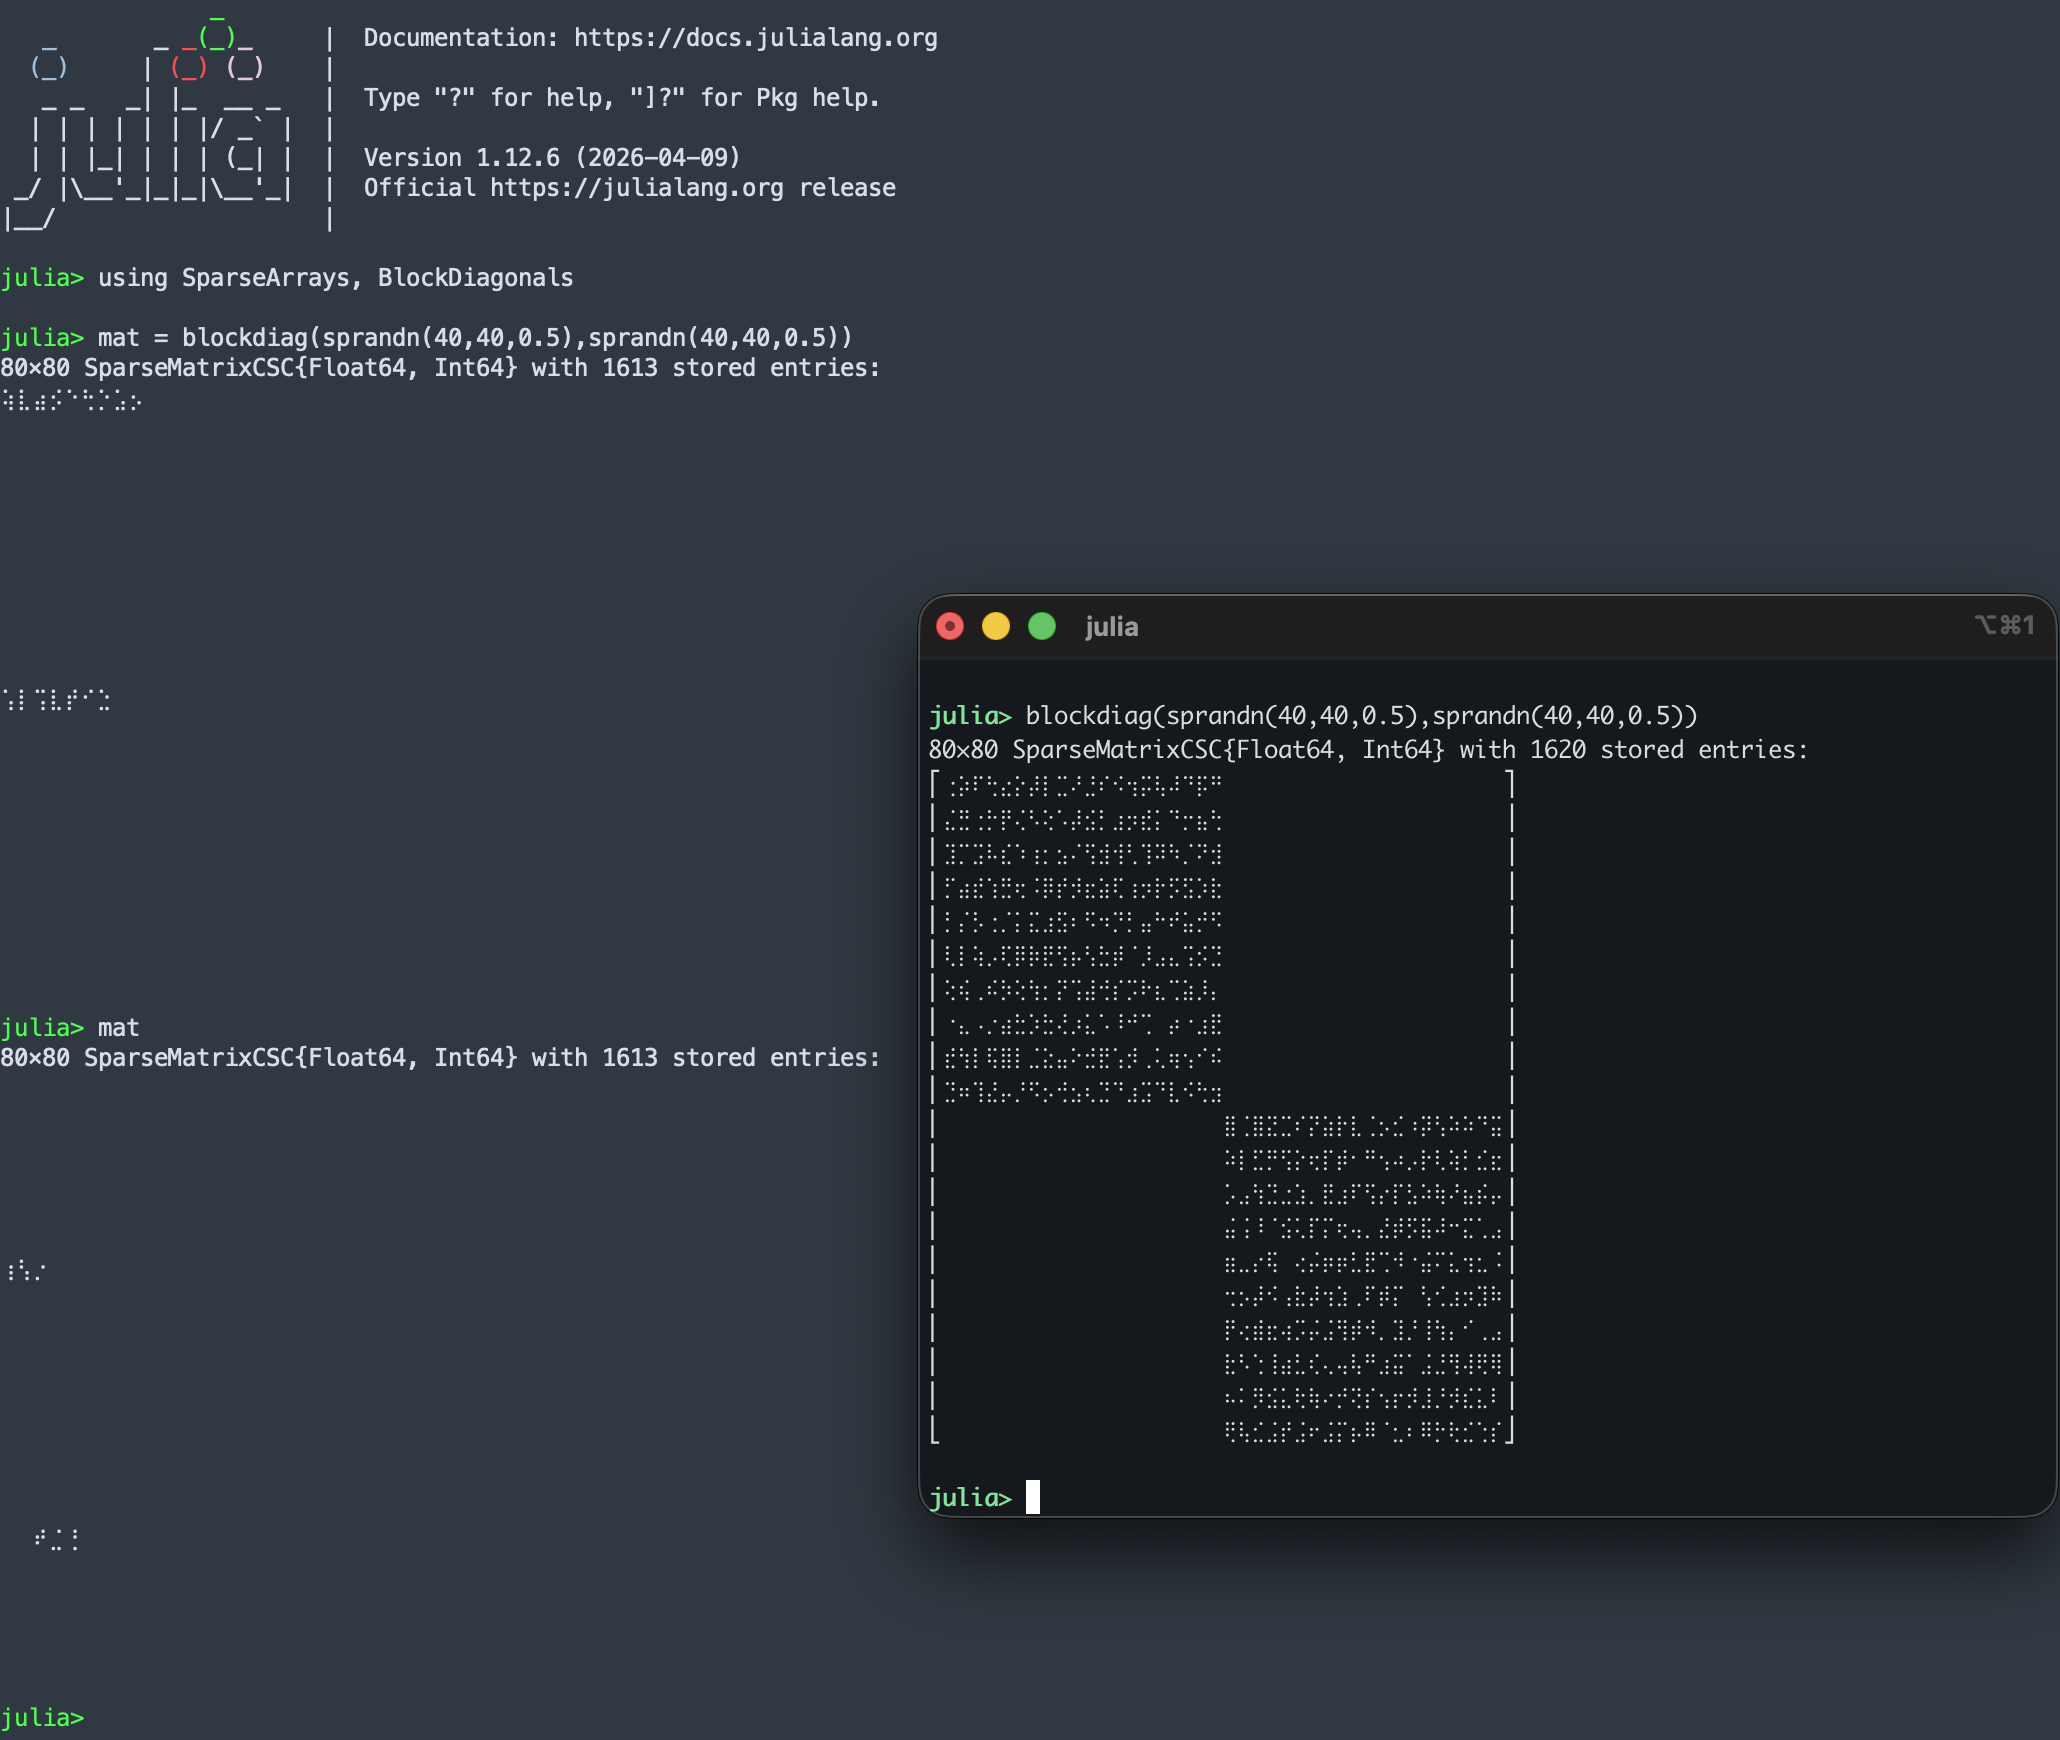Open the julialang.org release URL
Image resolution: width=2060 pixels, height=1740 pixels.
(x=636, y=188)
